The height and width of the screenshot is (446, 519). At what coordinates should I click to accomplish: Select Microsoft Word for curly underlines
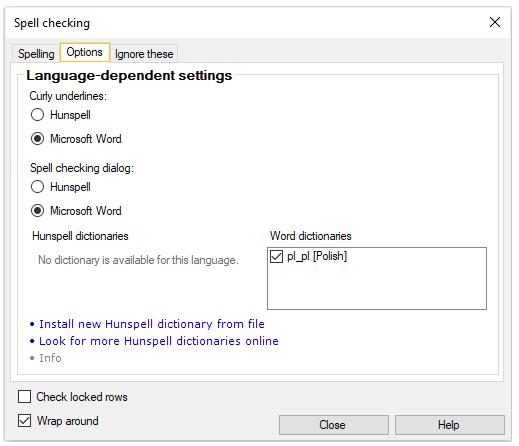[37, 139]
